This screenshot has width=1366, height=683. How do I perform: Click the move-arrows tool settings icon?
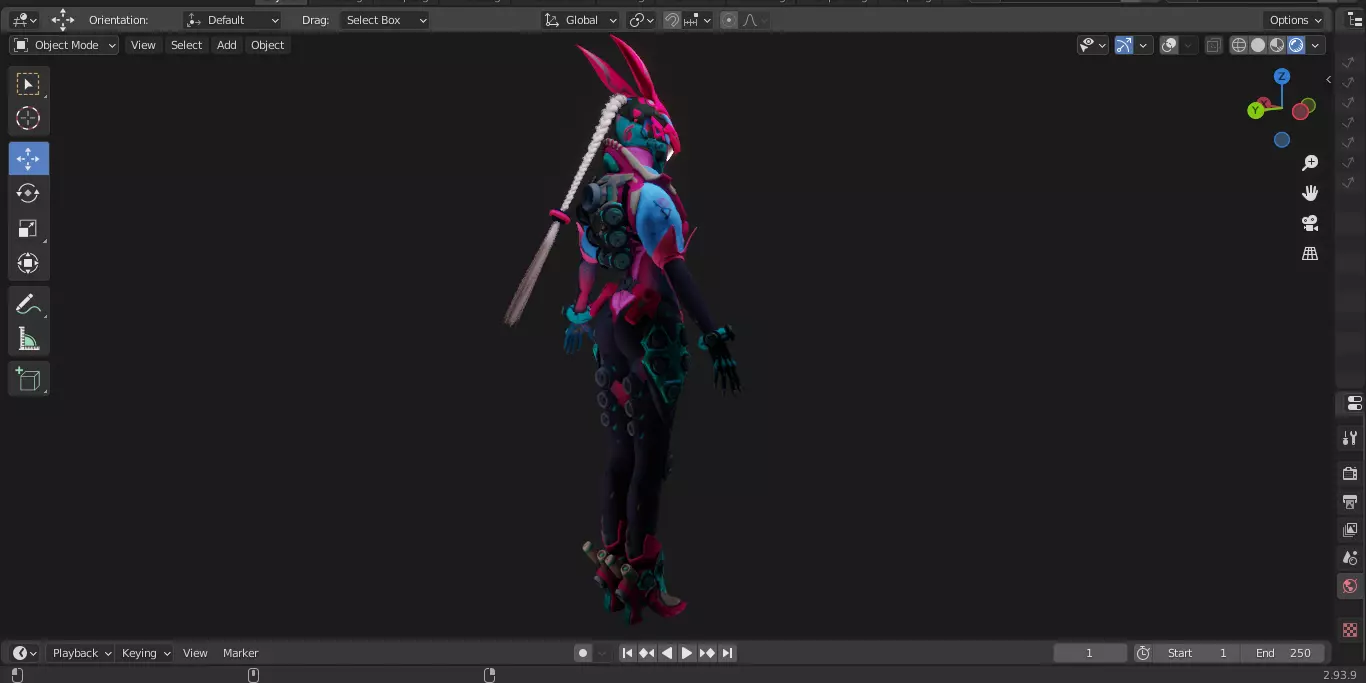63,20
